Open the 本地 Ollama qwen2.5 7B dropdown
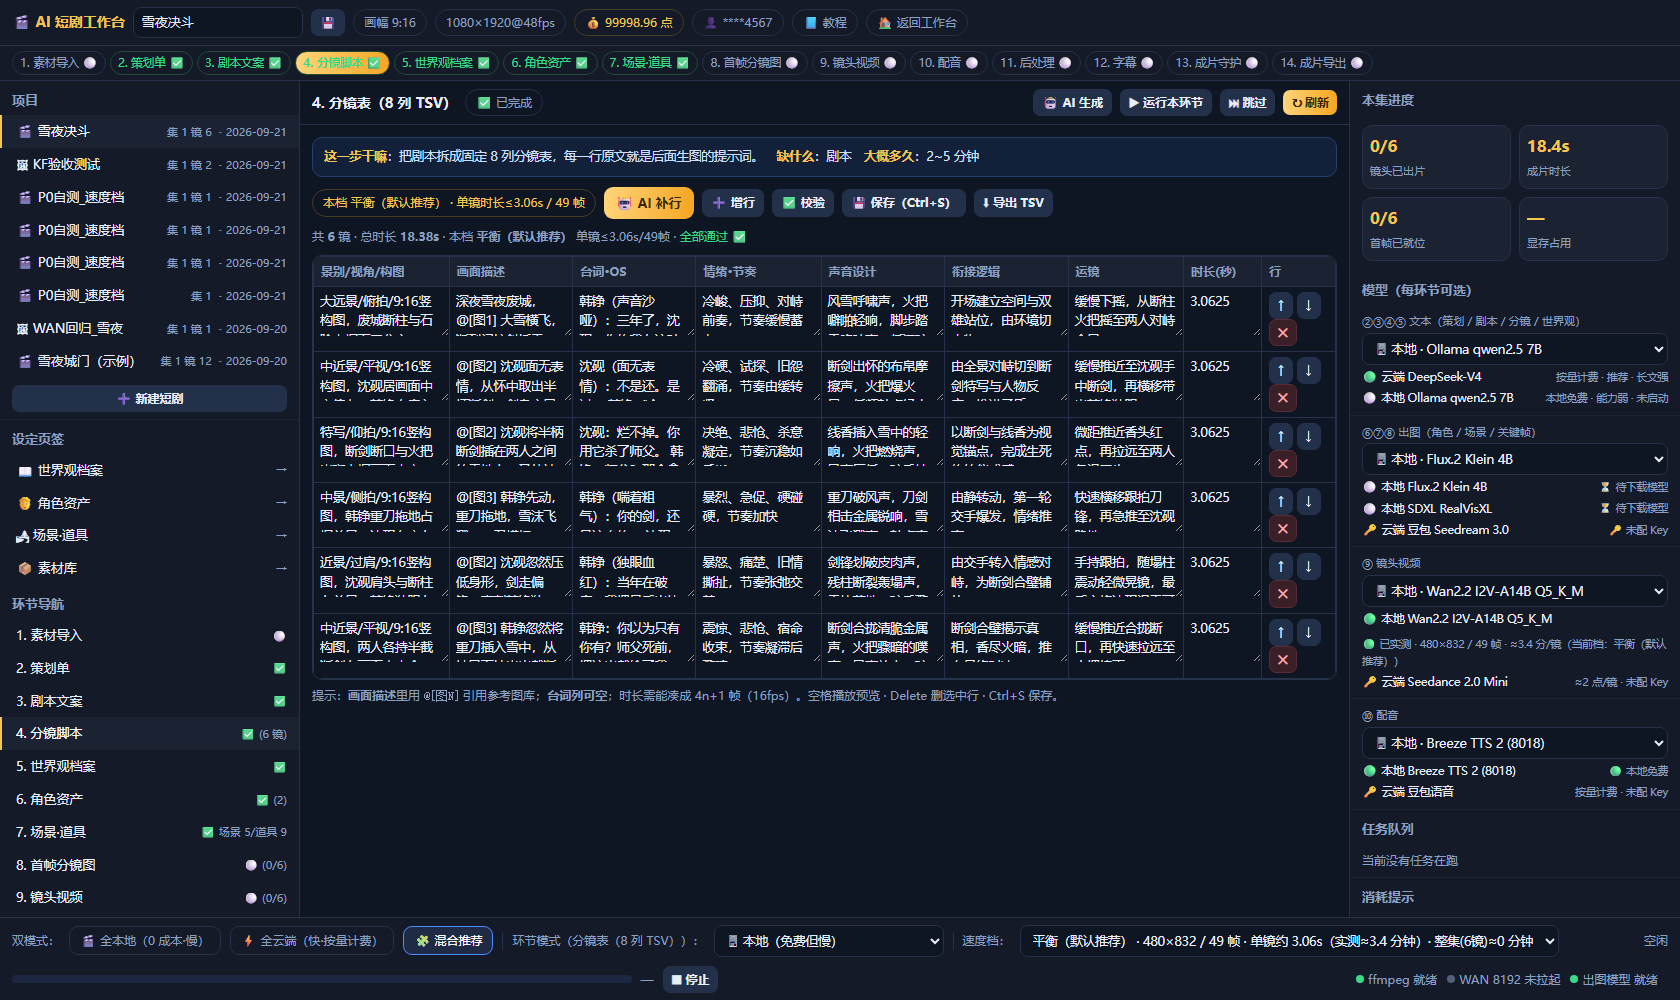 (x=1515, y=349)
